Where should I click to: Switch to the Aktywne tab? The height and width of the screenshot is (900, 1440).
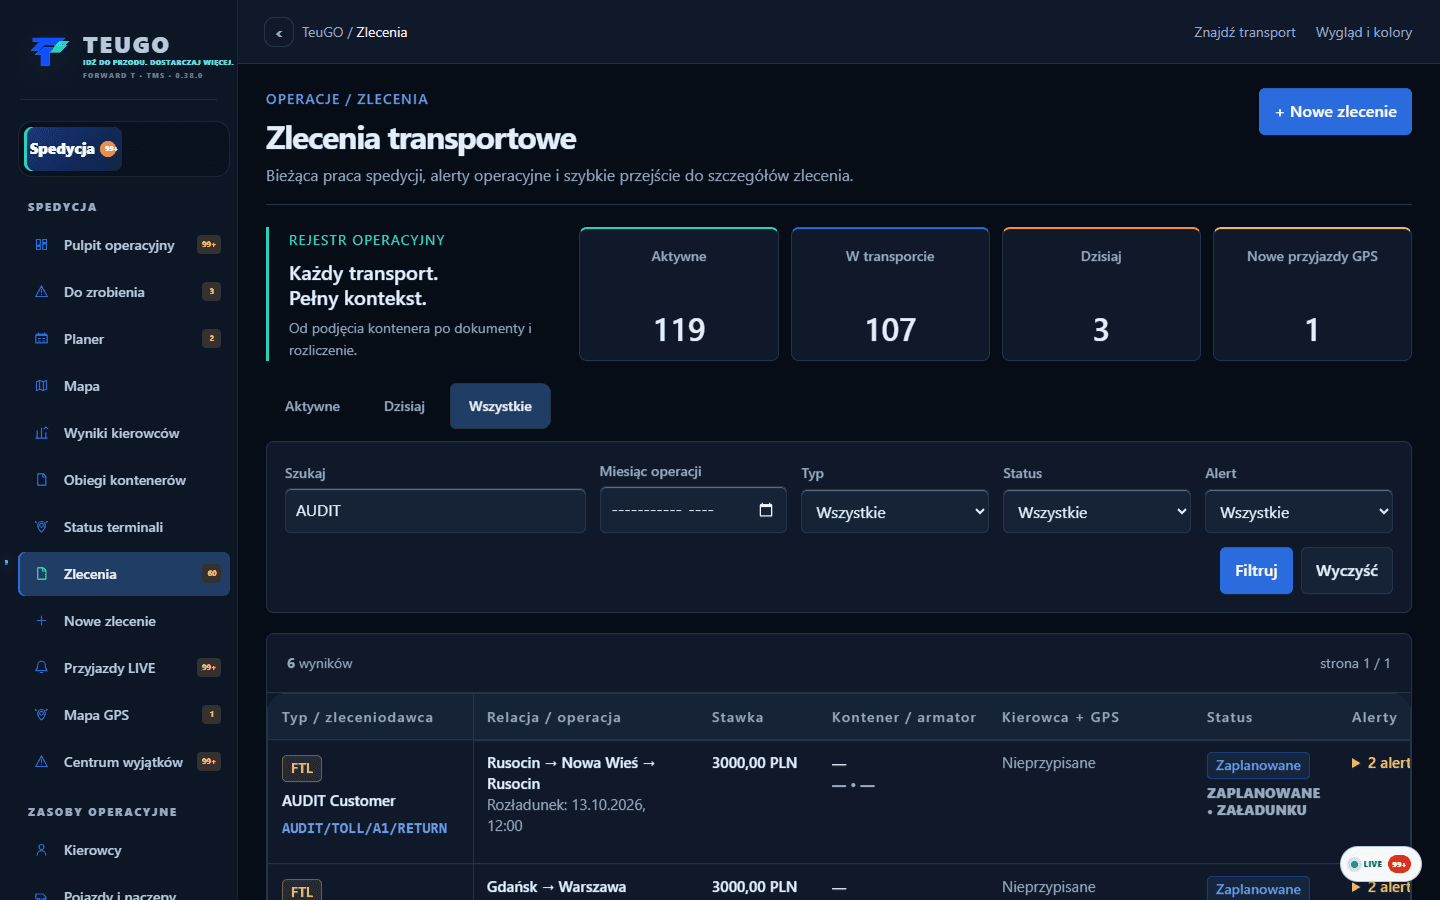point(312,406)
